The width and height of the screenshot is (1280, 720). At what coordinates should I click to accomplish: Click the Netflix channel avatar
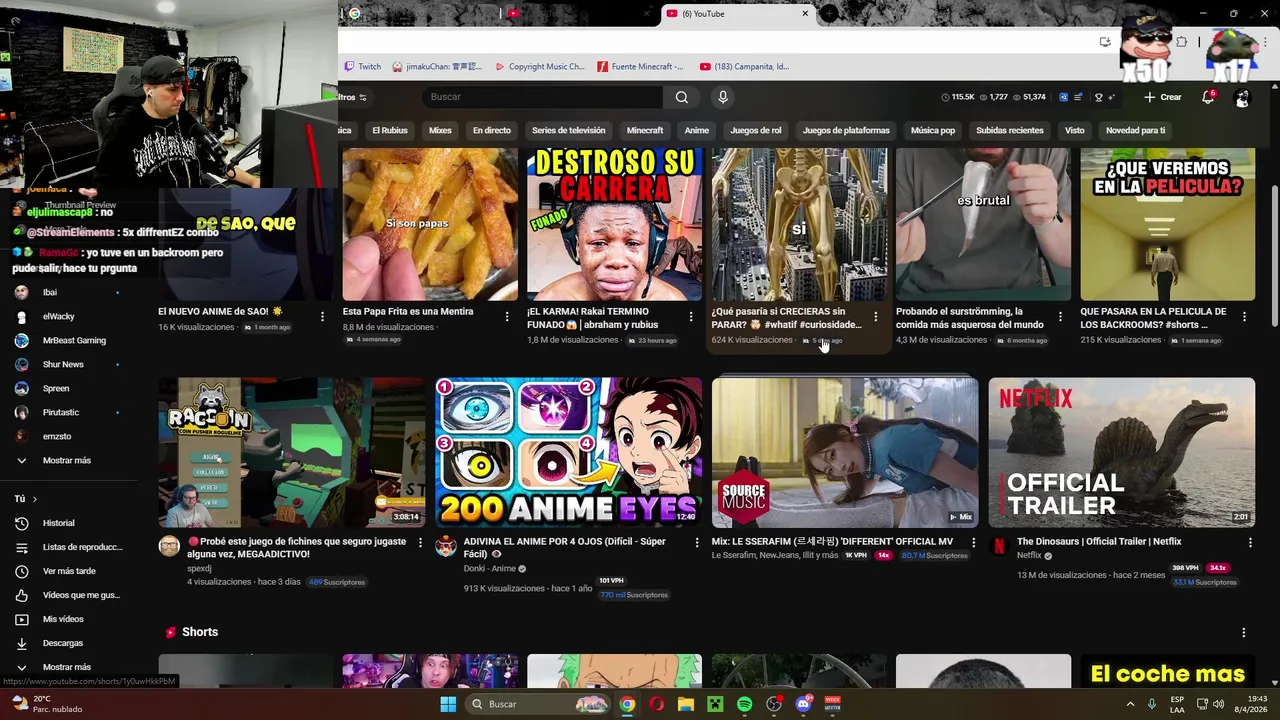[x=998, y=546]
